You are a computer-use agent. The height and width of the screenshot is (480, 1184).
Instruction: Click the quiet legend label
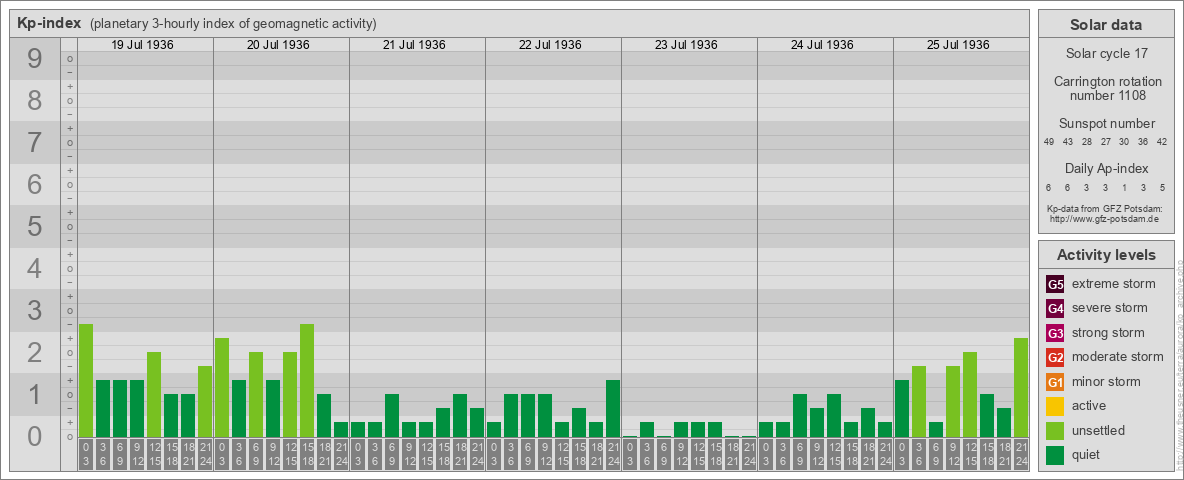point(1088,455)
